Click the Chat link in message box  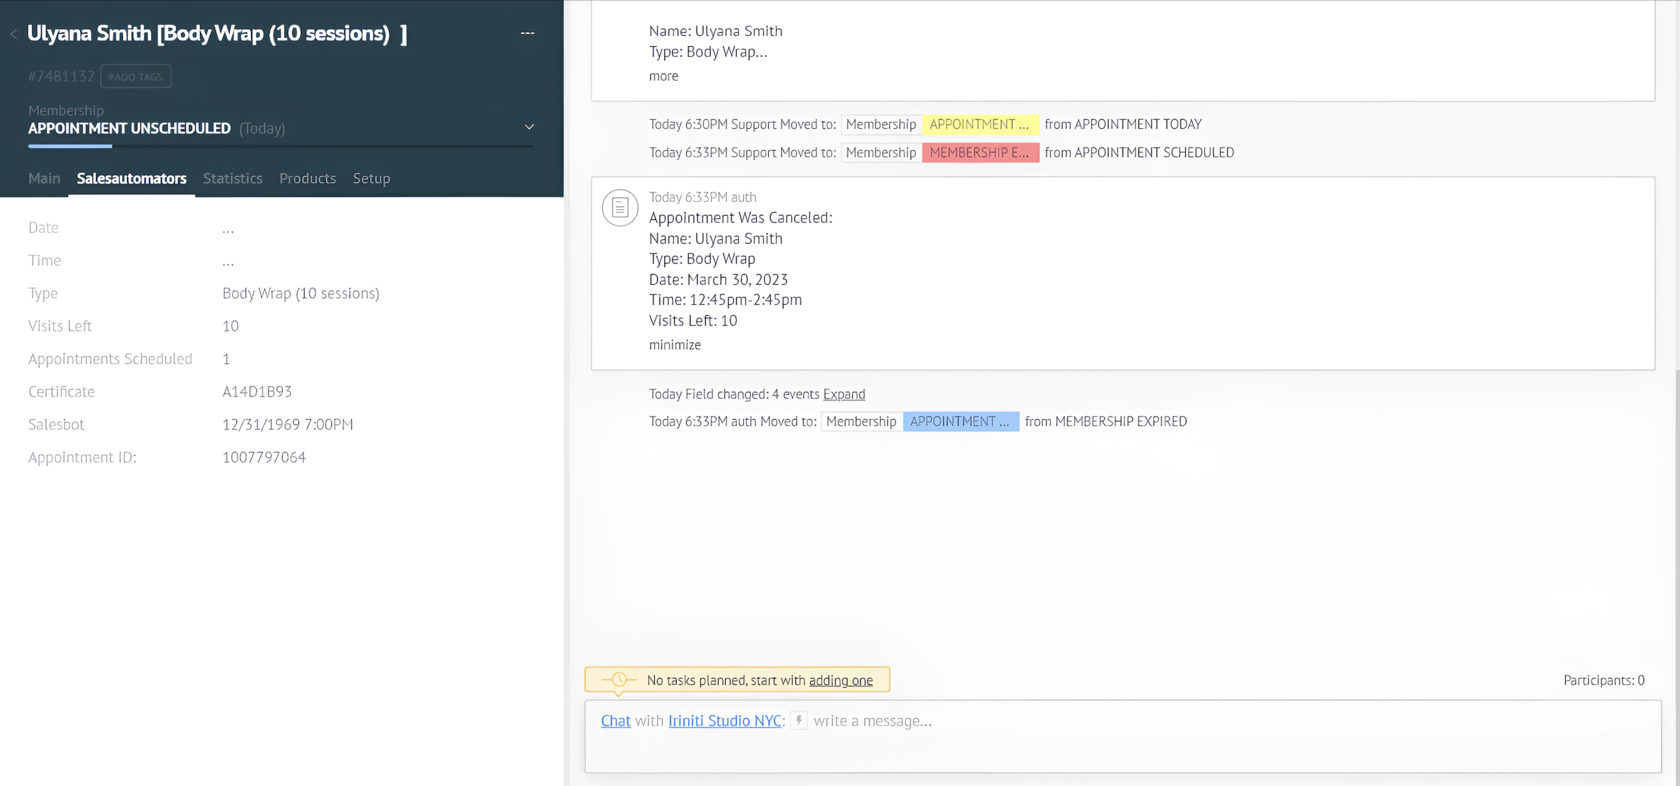[x=615, y=721]
